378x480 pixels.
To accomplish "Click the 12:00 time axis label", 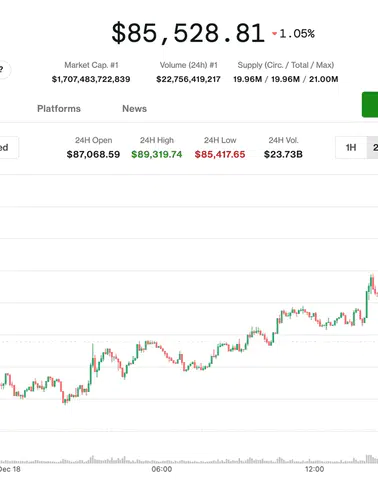I will 314,469.
